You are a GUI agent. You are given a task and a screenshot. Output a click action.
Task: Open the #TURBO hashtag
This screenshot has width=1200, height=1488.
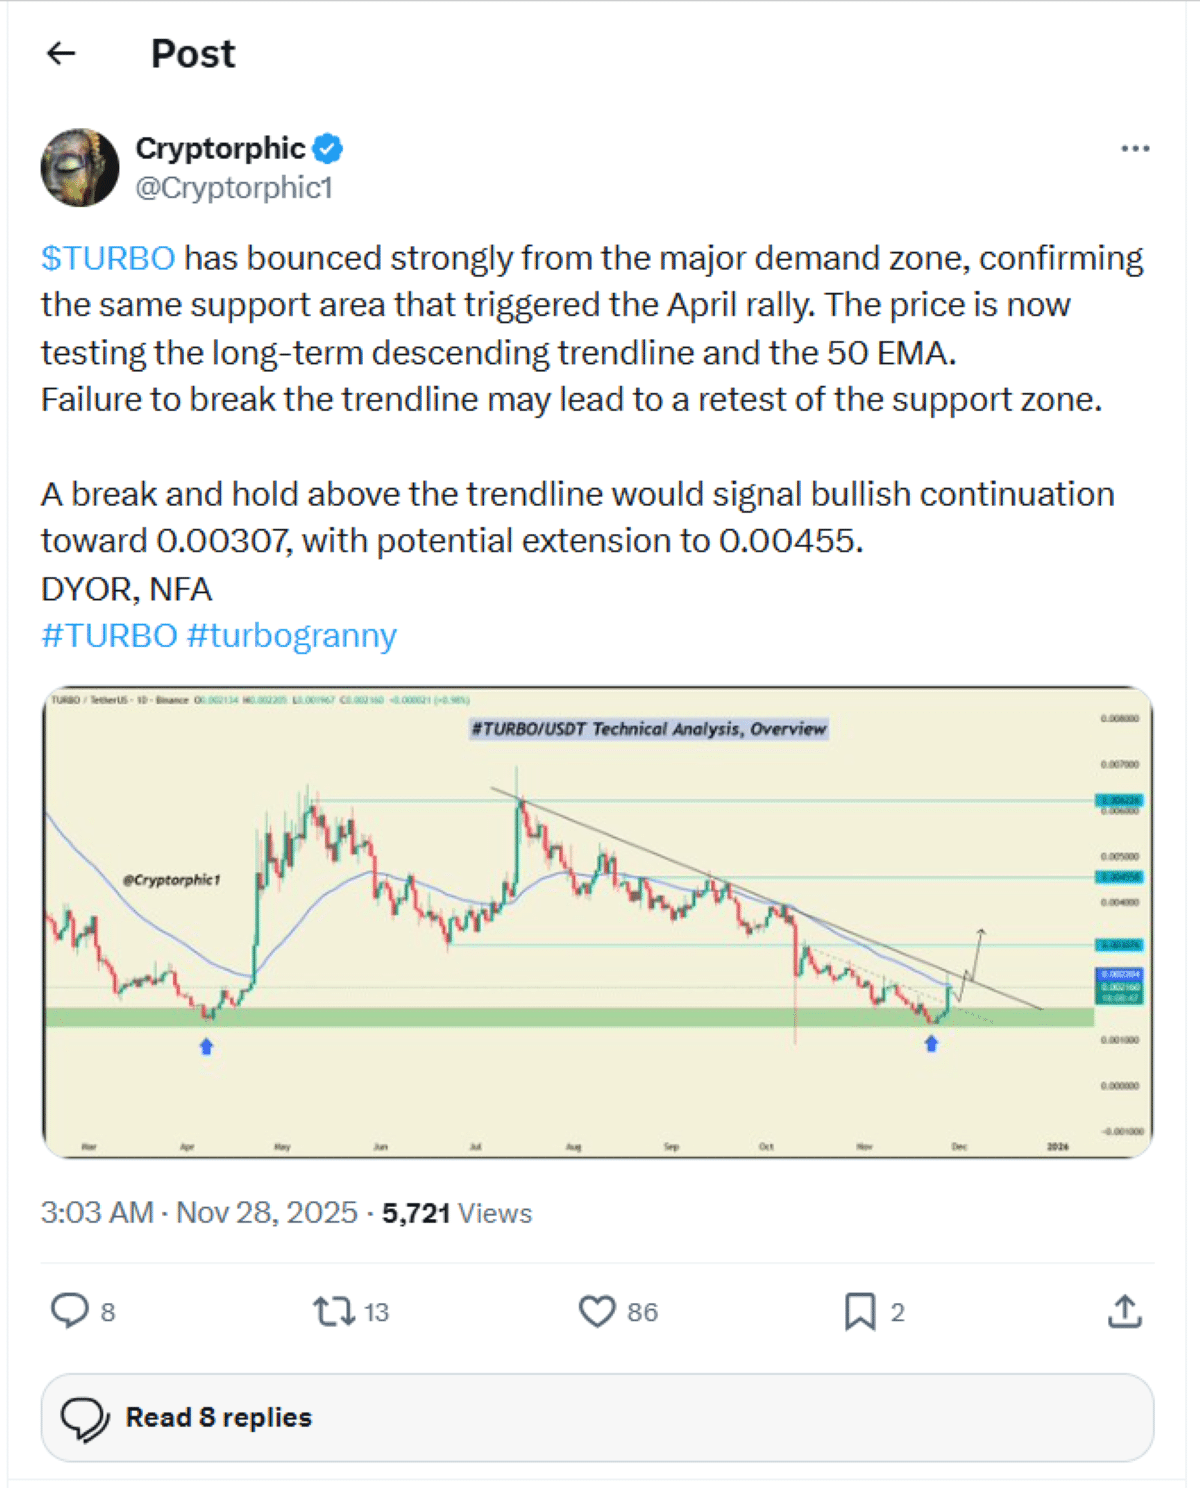click(x=109, y=636)
